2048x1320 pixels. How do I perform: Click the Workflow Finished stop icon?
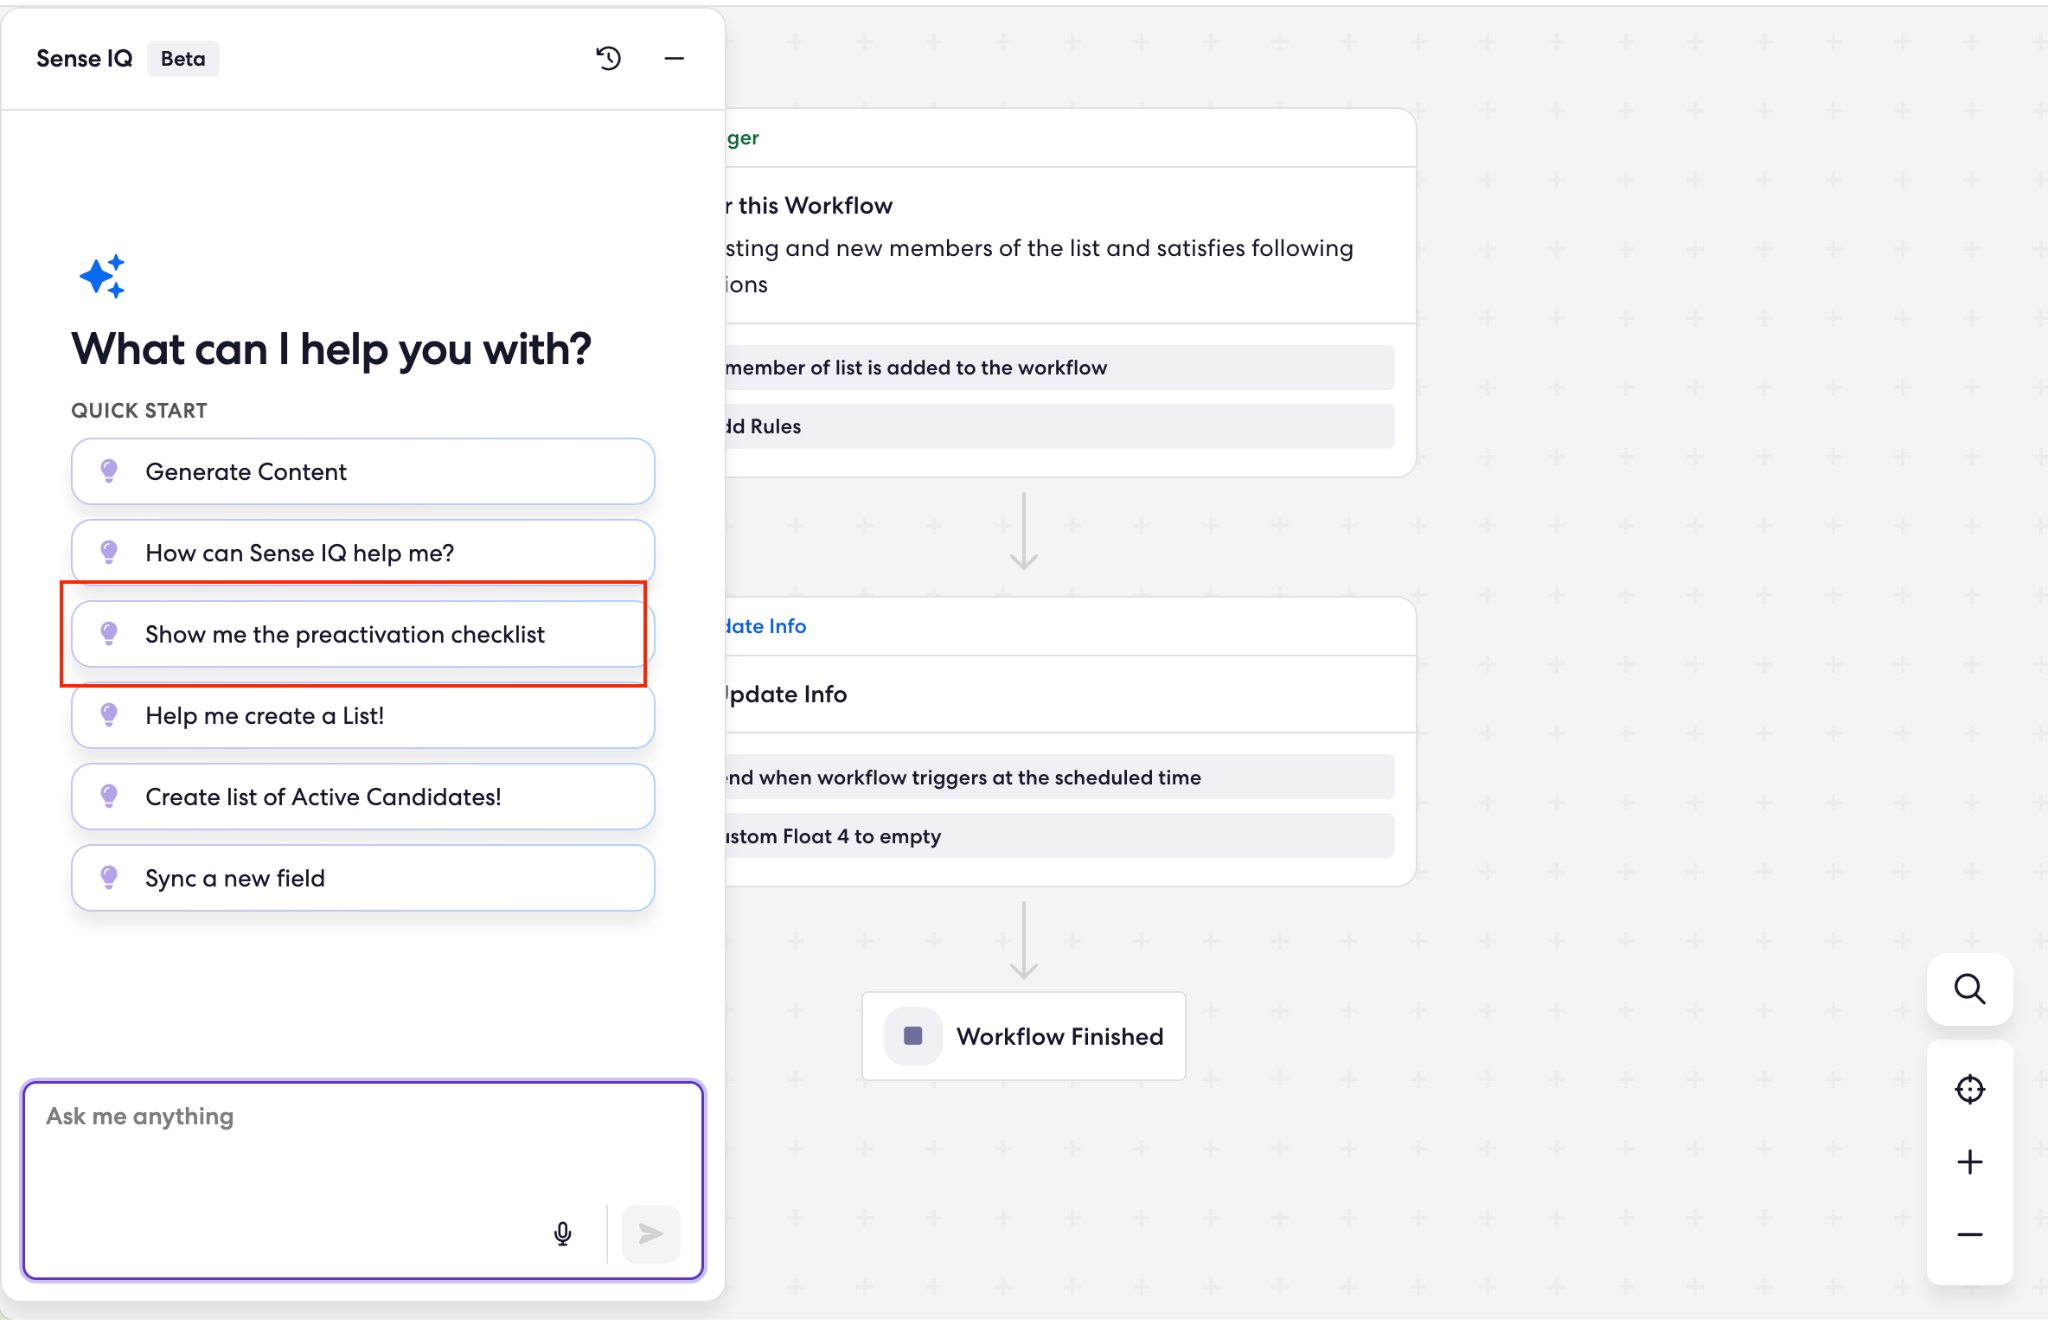click(913, 1036)
